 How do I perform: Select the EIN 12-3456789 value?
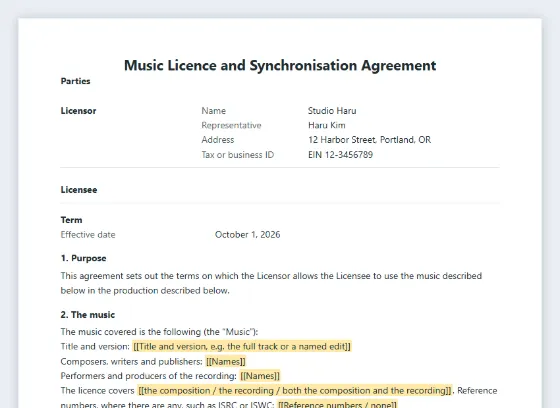(x=340, y=155)
